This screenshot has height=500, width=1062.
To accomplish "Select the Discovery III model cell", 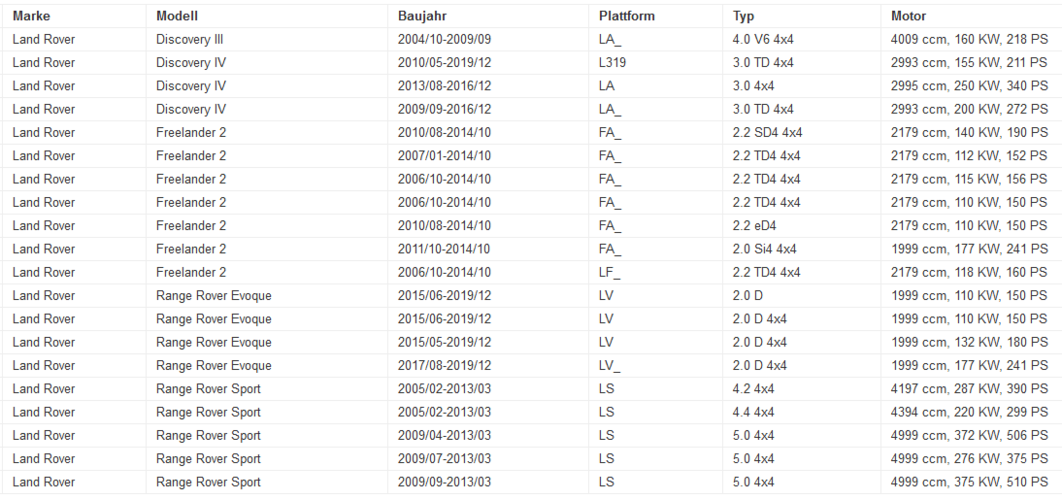I will pyautogui.click(x=190, y=39).
